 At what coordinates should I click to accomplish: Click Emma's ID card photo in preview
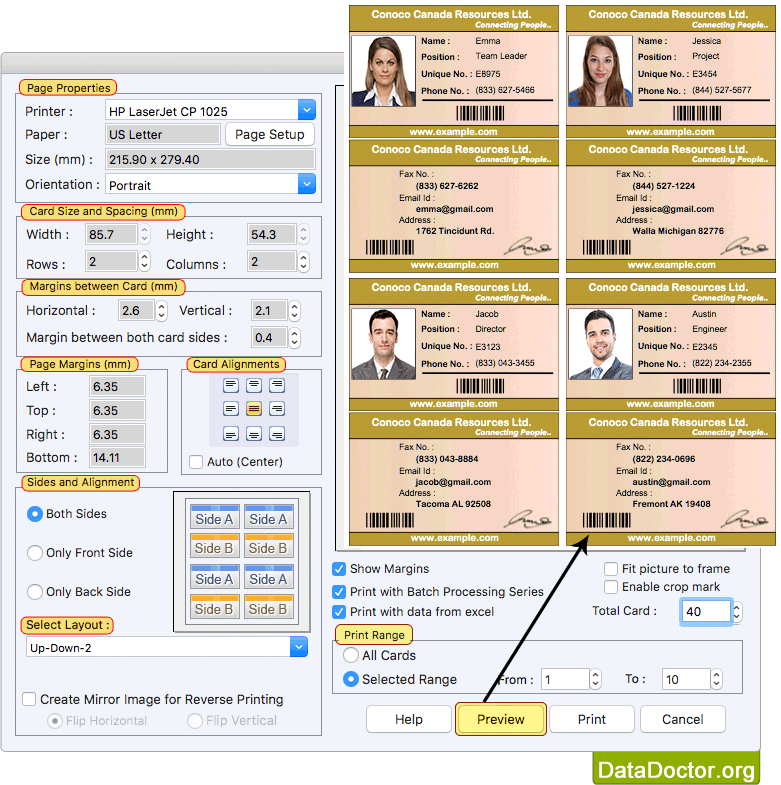[x=383, y=71]
